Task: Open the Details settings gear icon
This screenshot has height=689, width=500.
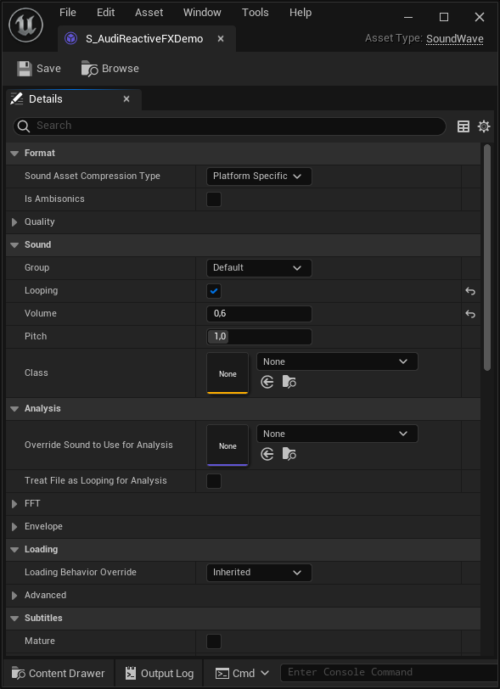Action: point(484,127)
